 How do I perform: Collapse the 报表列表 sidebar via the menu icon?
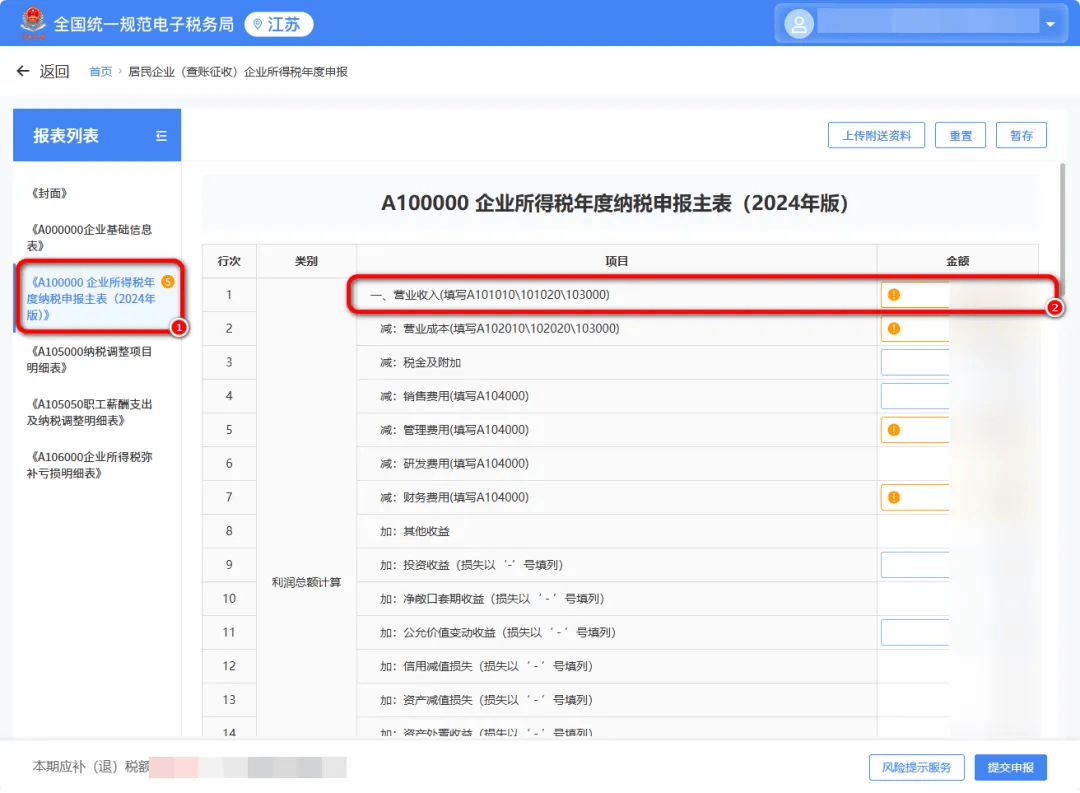point(161,136)
